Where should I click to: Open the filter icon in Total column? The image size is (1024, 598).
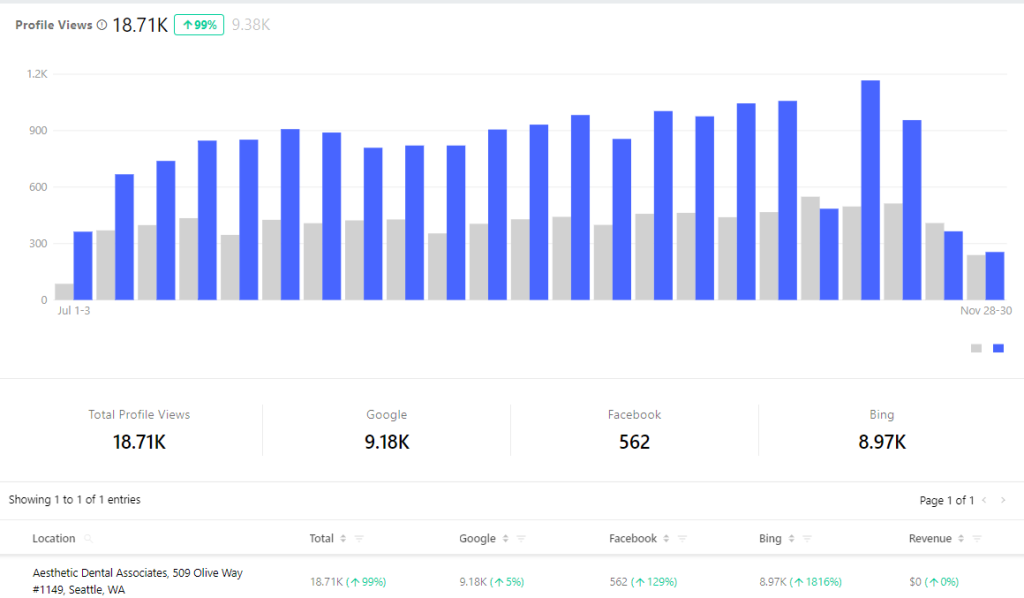(359, 539)
